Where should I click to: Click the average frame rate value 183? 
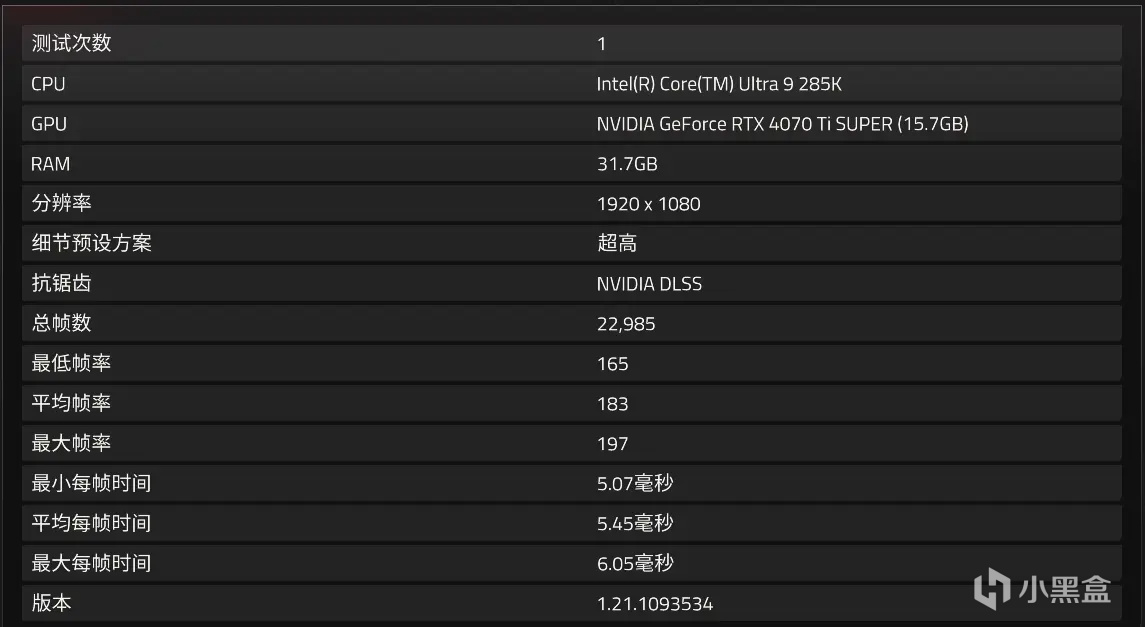tap(612, 404)
